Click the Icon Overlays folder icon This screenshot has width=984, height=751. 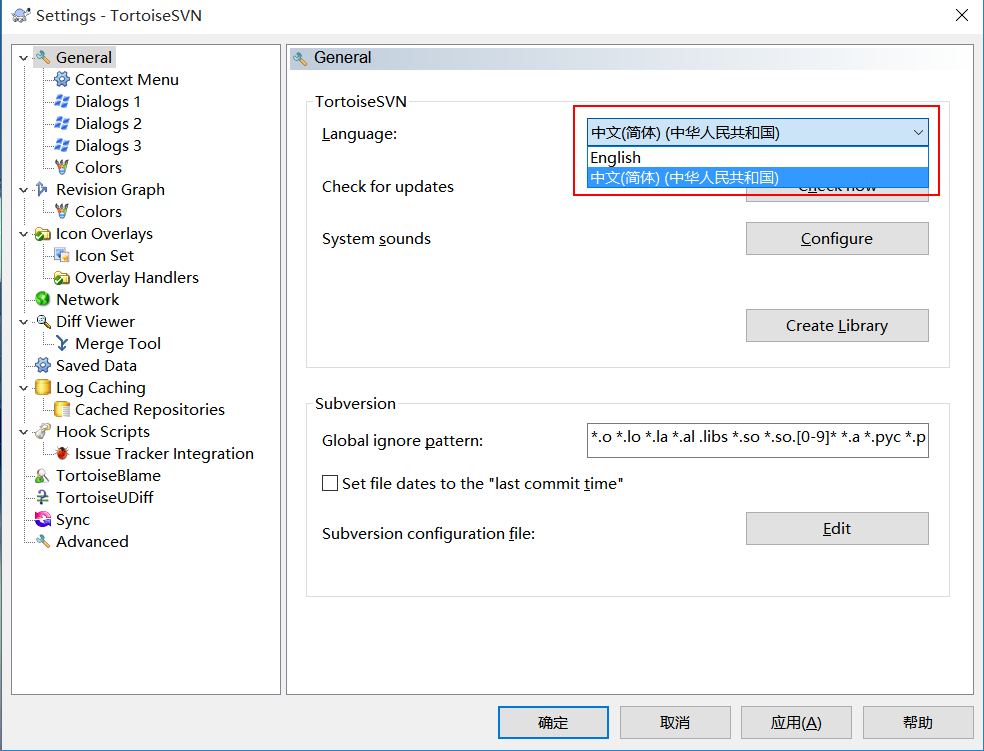(43, 234)
